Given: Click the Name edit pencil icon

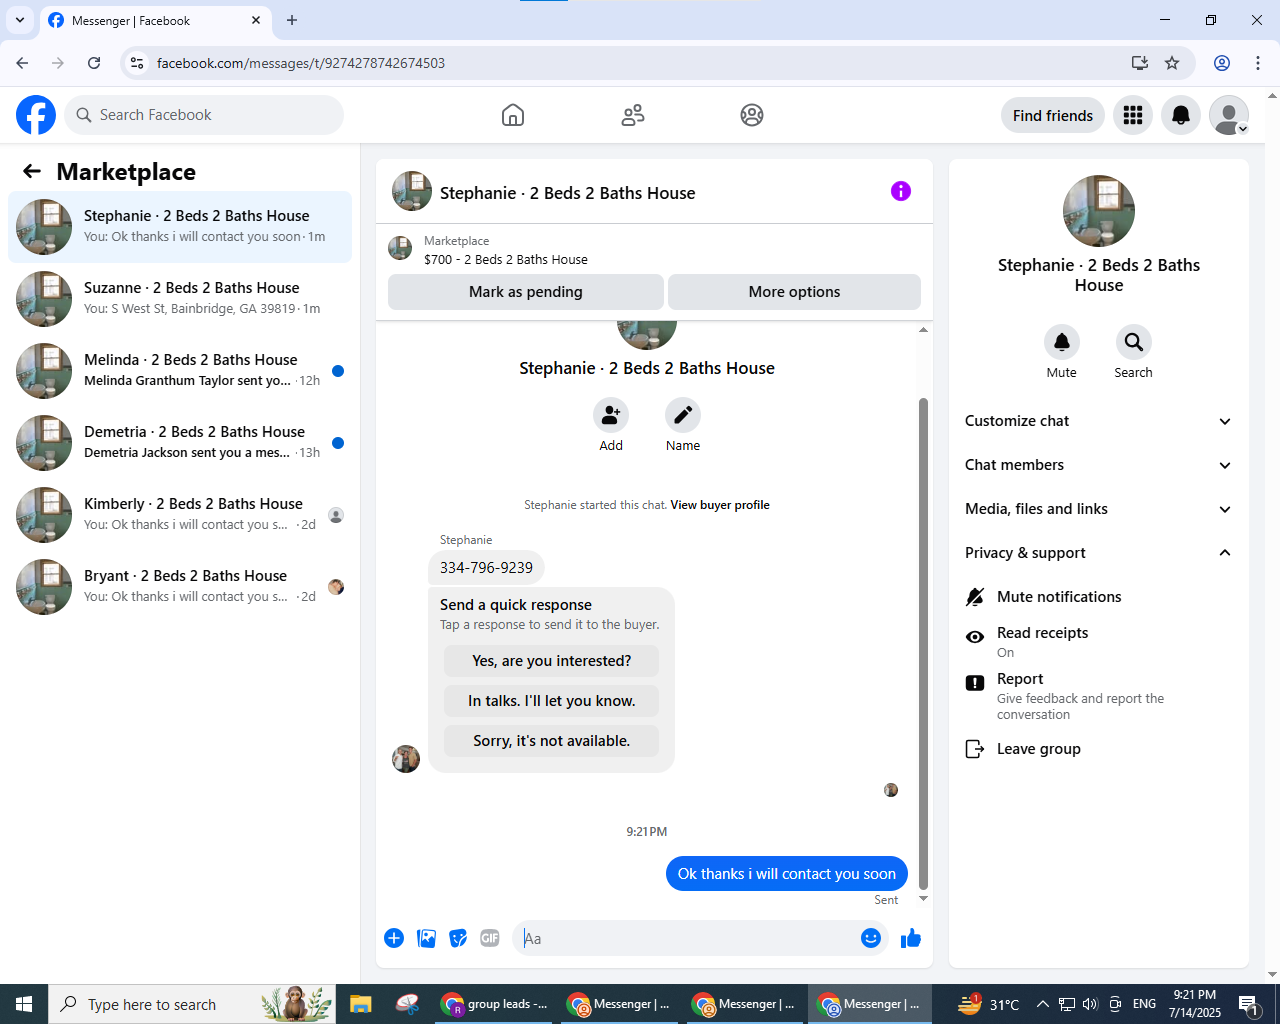Looking at the screenshot, I should click(683, 415).
